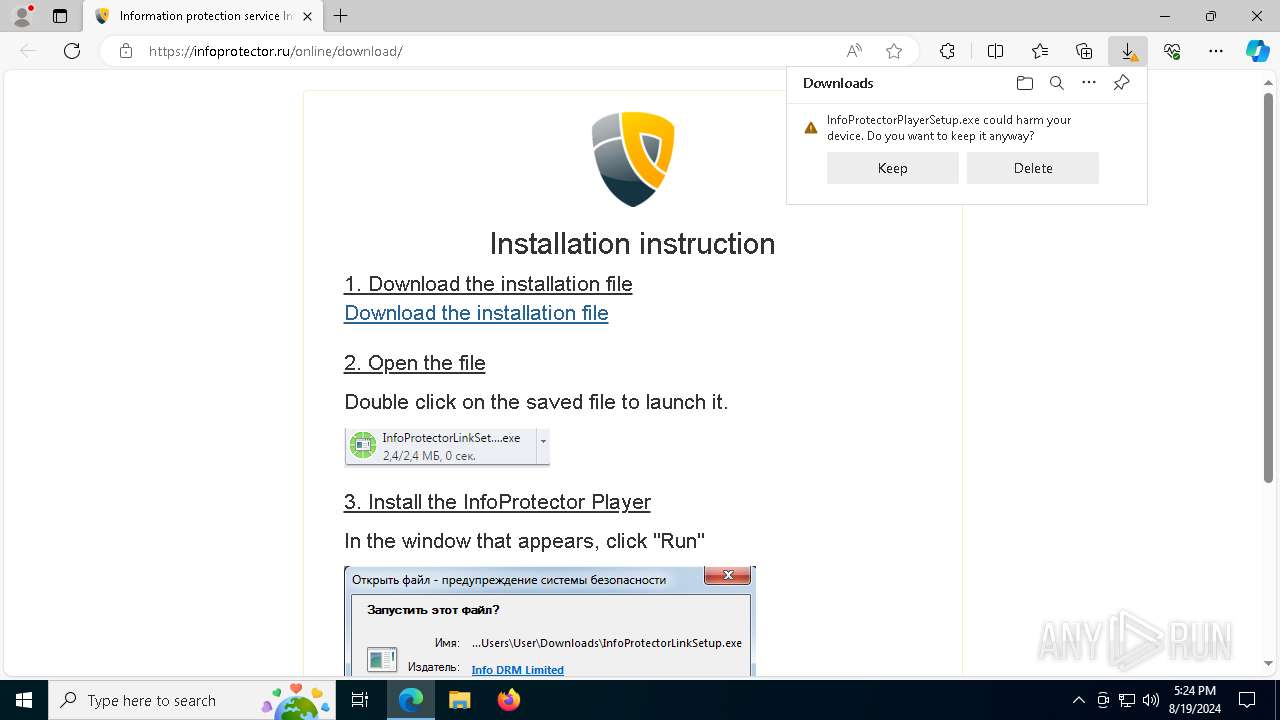Open the network icon in the tray
Viewport: 1280px width, 720px height.
(x=1127, y=700)
